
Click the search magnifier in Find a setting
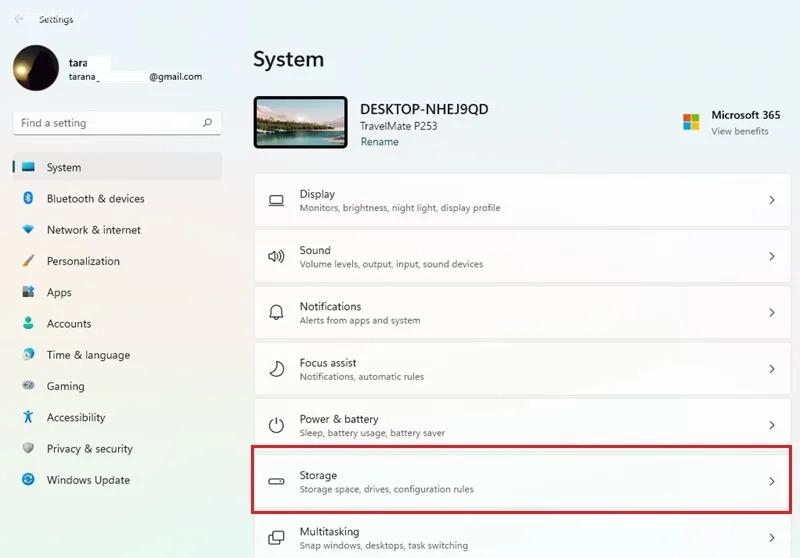tap(207, 123)
